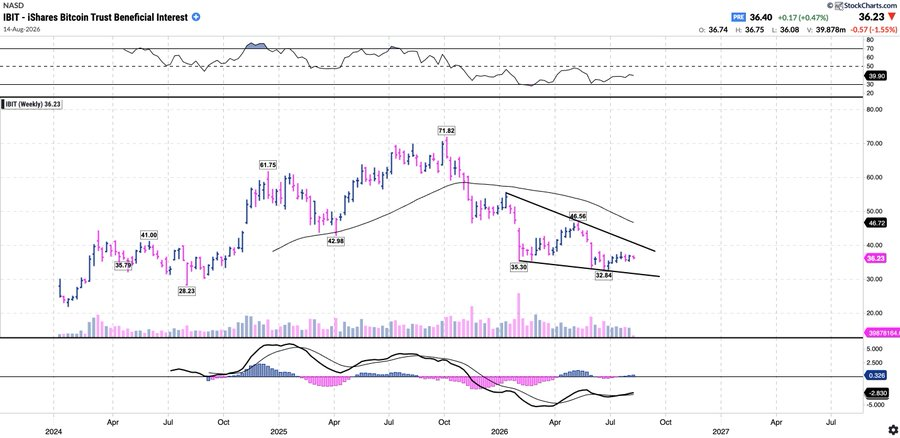Click the pink volume value axis tag
Viewport: 900px width, 438px height.
(x=882, y=332)
